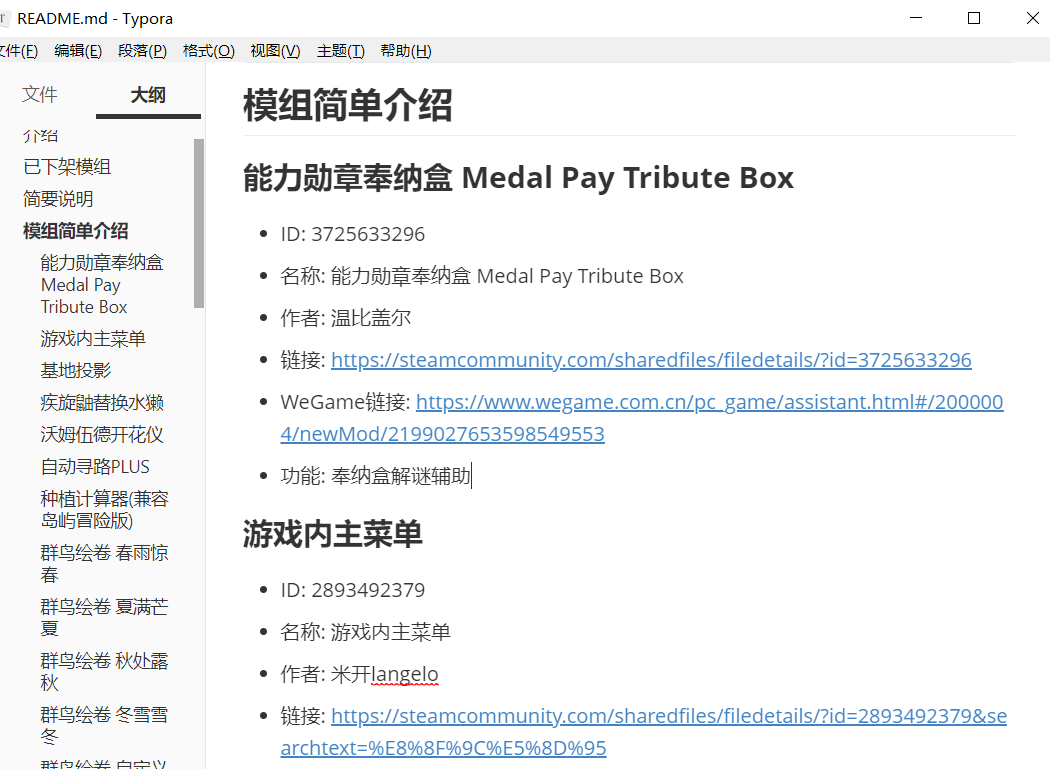Minimize the Typora window
The height and width of the screenshot is (769, 1050).
916,18
